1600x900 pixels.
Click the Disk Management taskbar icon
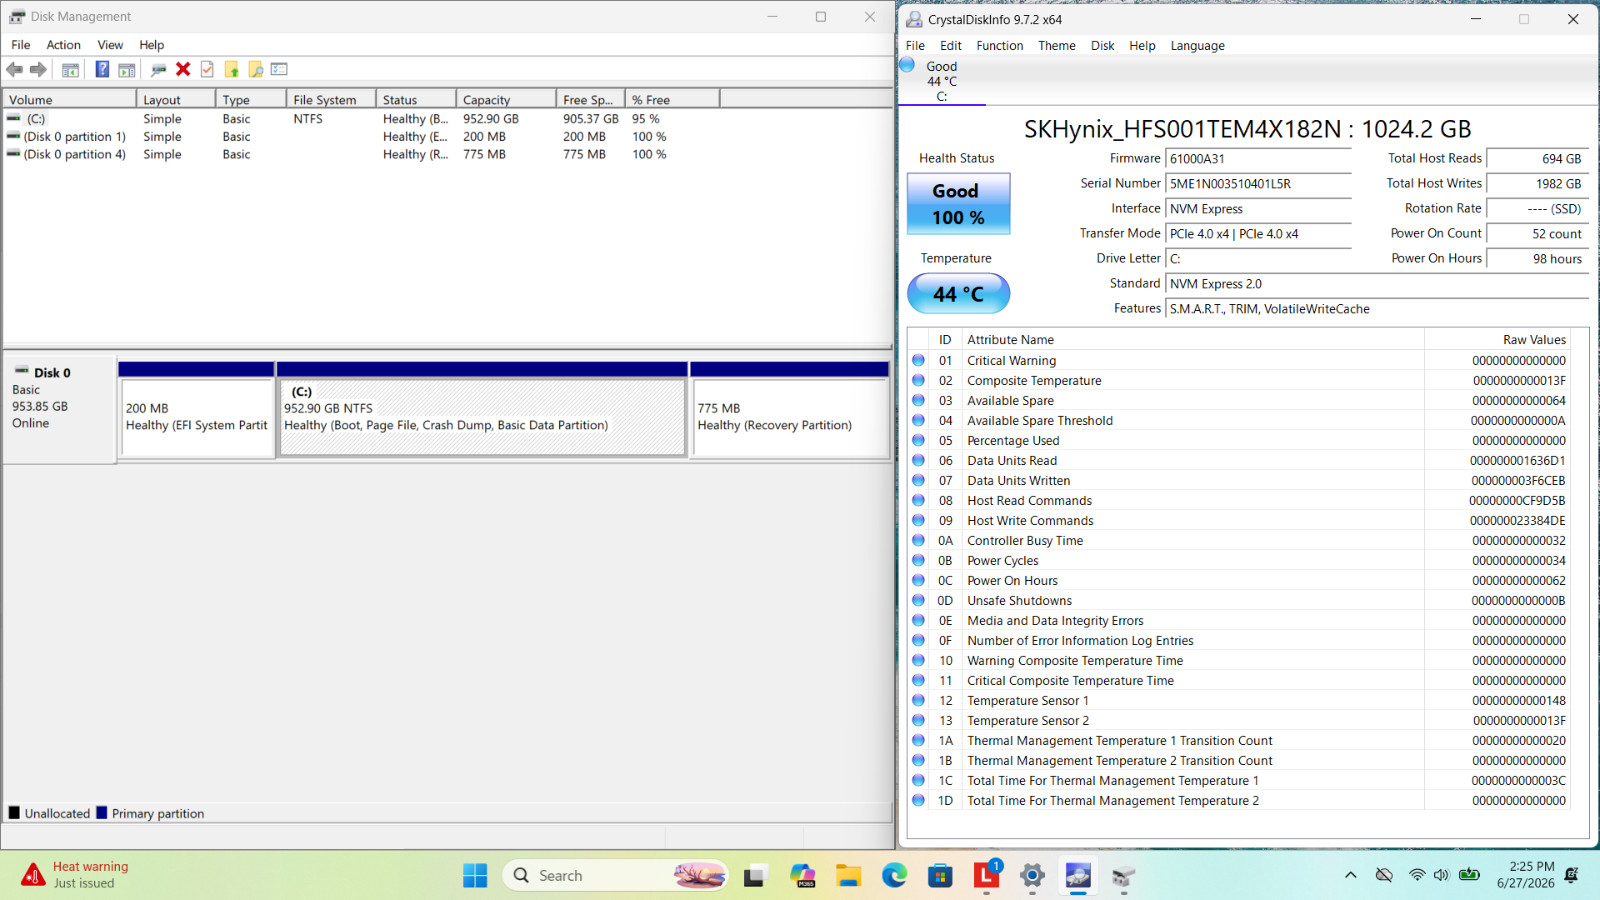[x=1124, y=876]
